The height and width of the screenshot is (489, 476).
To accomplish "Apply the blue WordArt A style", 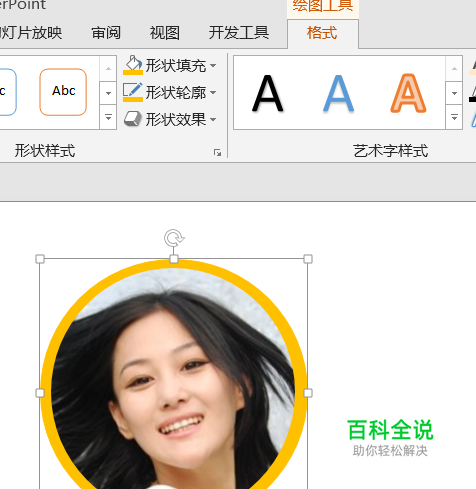I will (x=338, y=93).
